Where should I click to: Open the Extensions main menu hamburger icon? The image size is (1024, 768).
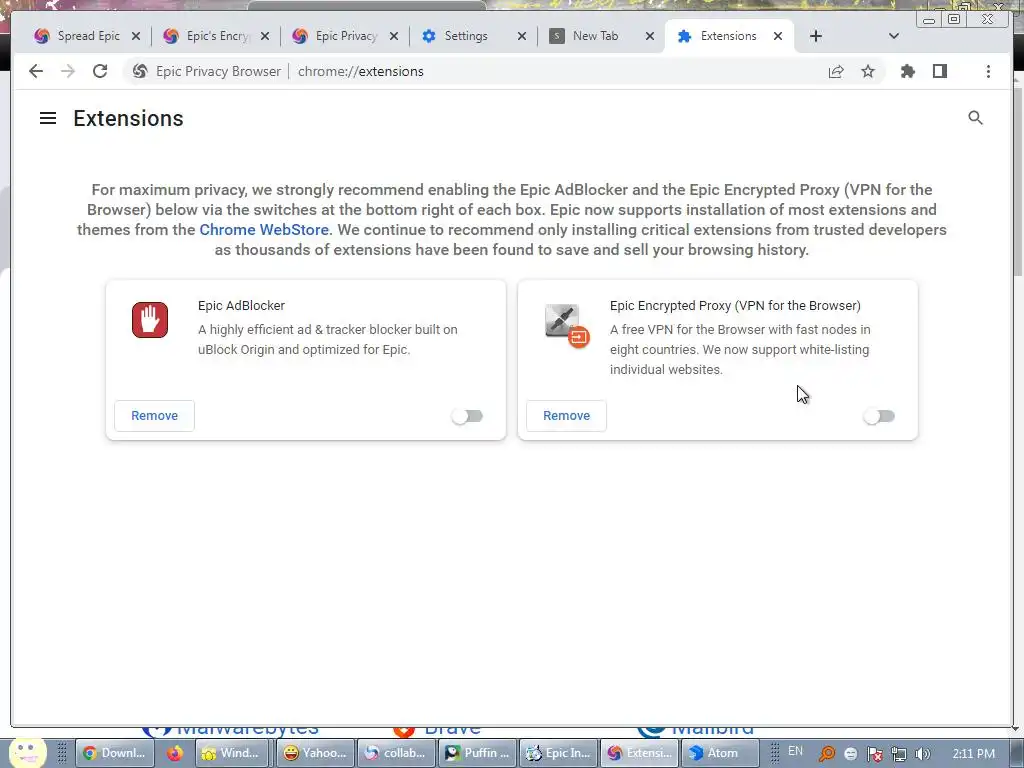coord(48,118)
